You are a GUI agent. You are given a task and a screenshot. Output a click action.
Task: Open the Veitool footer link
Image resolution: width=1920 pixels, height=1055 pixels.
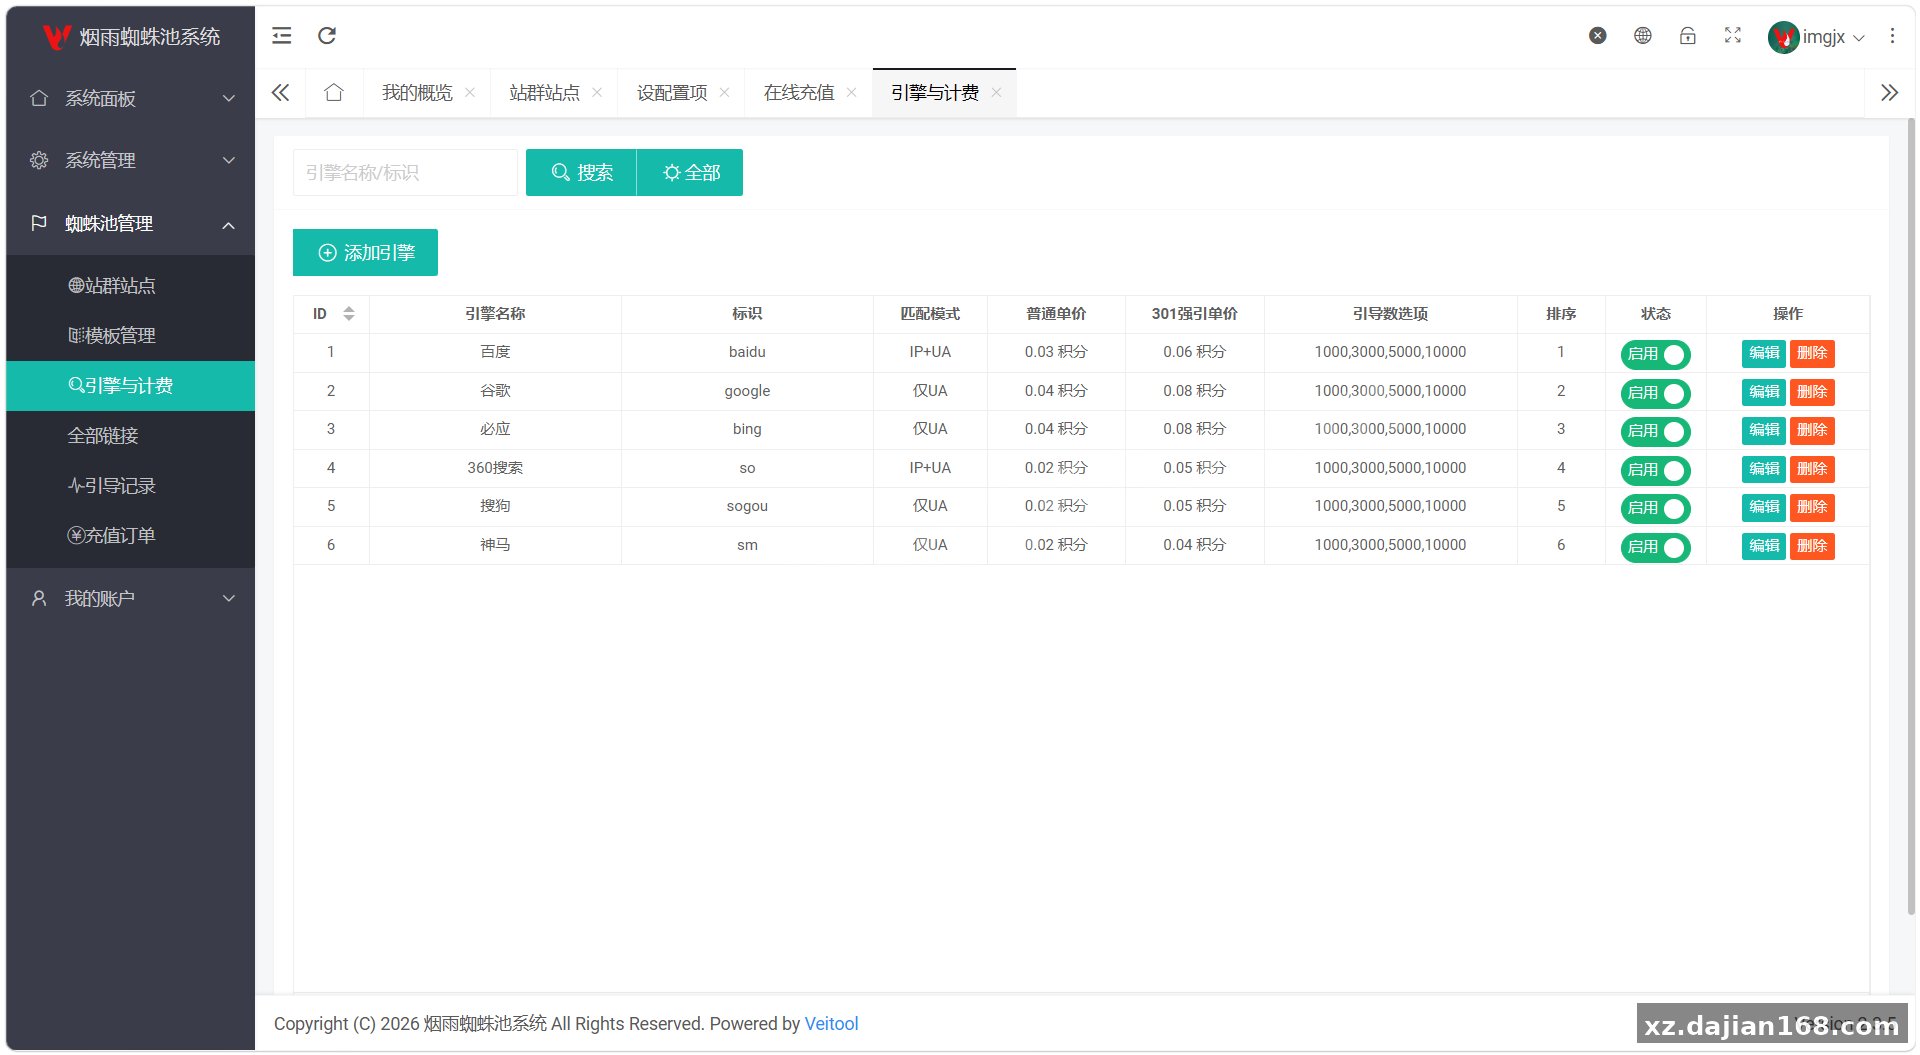pyautogui.click(x=831, y=1024)
